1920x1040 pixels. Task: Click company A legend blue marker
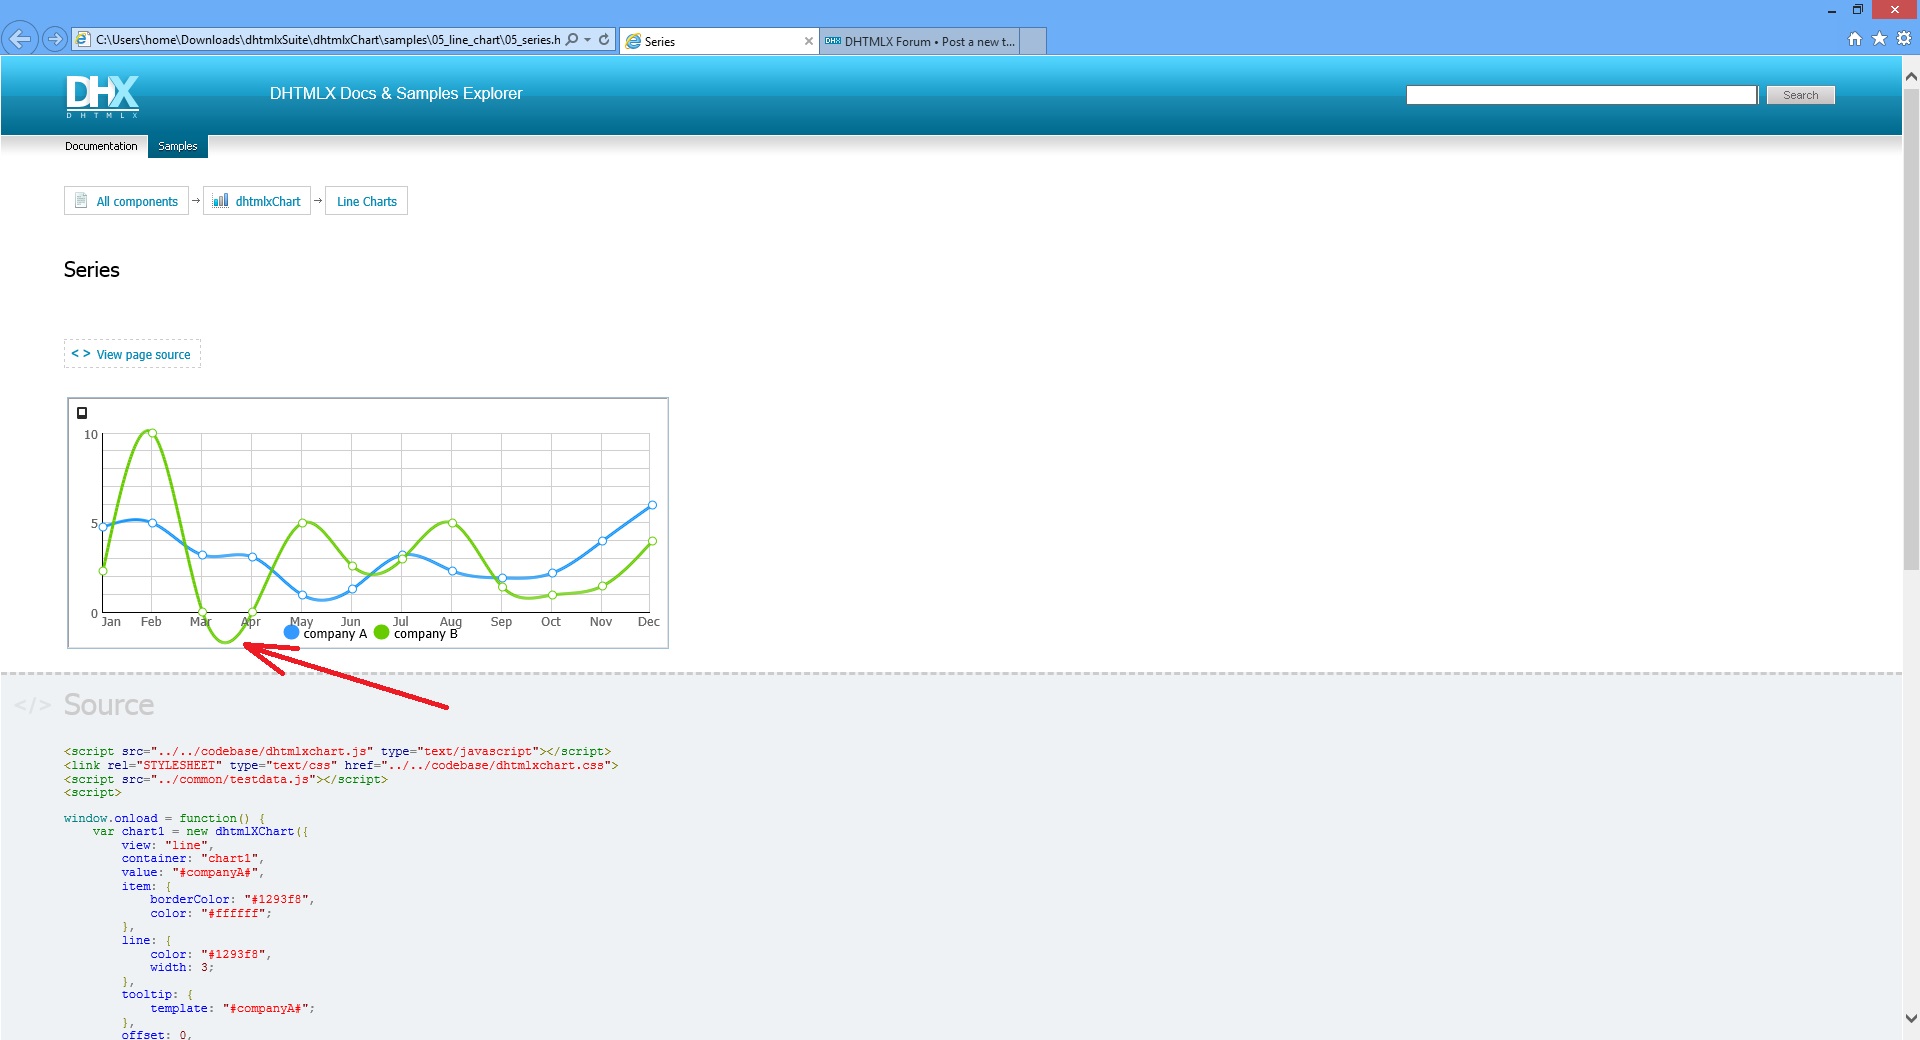coord(292,632)
